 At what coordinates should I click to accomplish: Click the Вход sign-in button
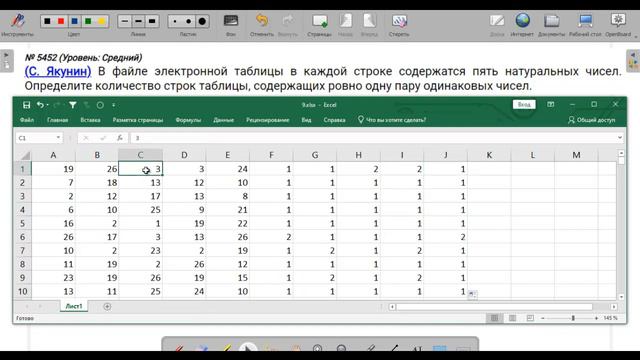[524, 104]
